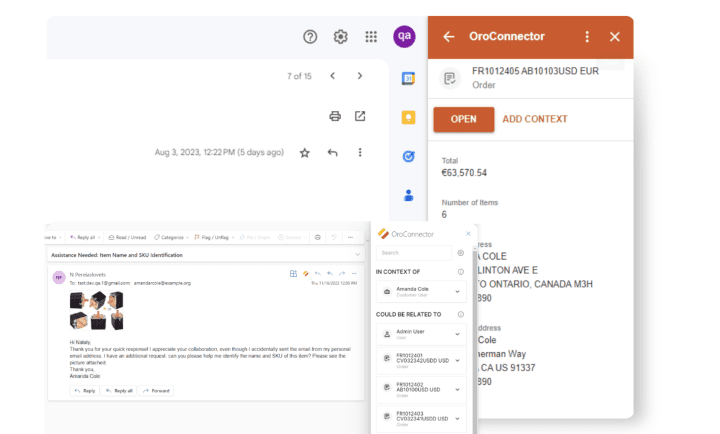Screen dimensions: 720x434
Task: Go back in the OroConnector panel
Action: [449, 37]
